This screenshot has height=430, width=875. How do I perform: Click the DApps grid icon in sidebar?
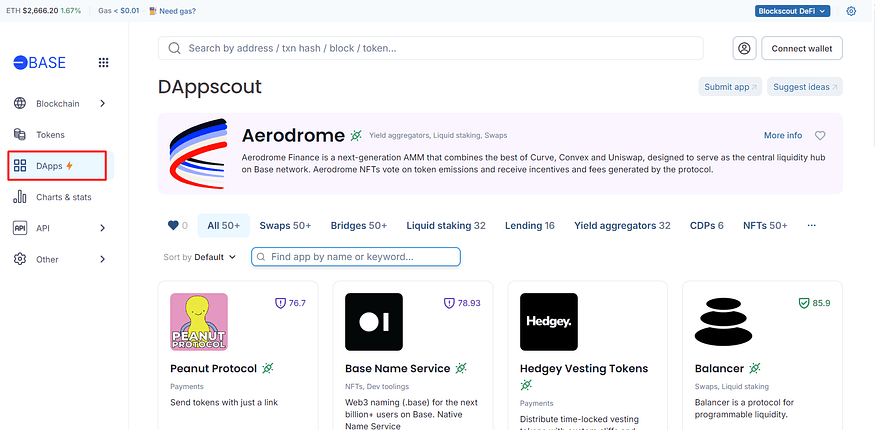point(20,166)
